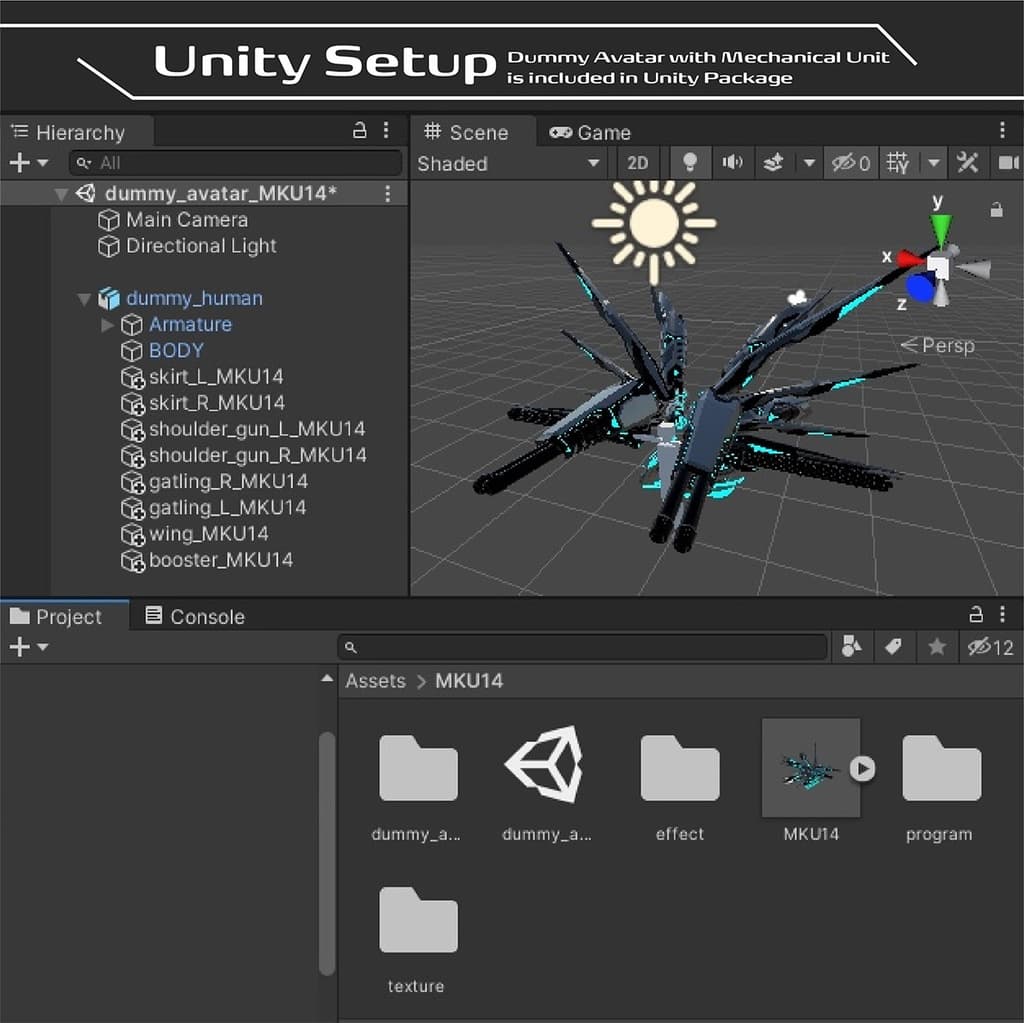Select gatling_L_MKU14 object
Screen dimensions: 1024x1023
tap(214, 508)
